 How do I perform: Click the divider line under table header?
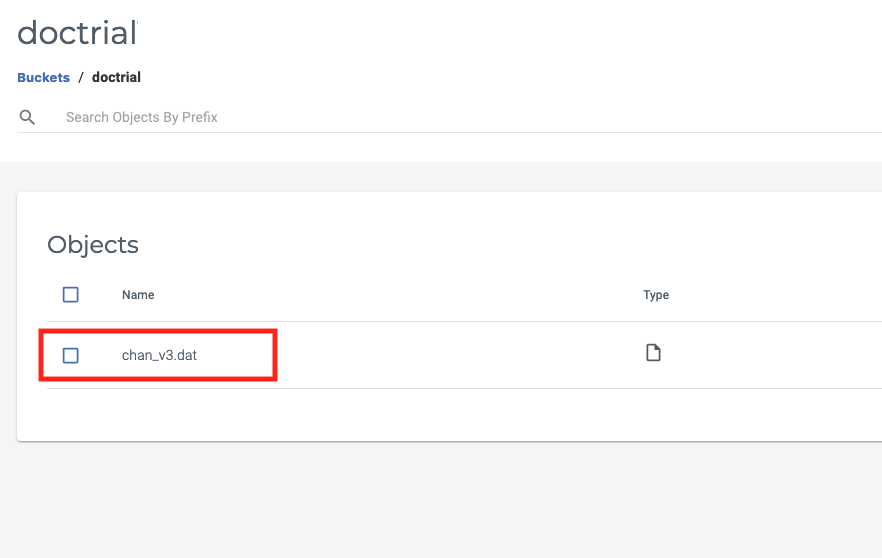click(450, 321)
